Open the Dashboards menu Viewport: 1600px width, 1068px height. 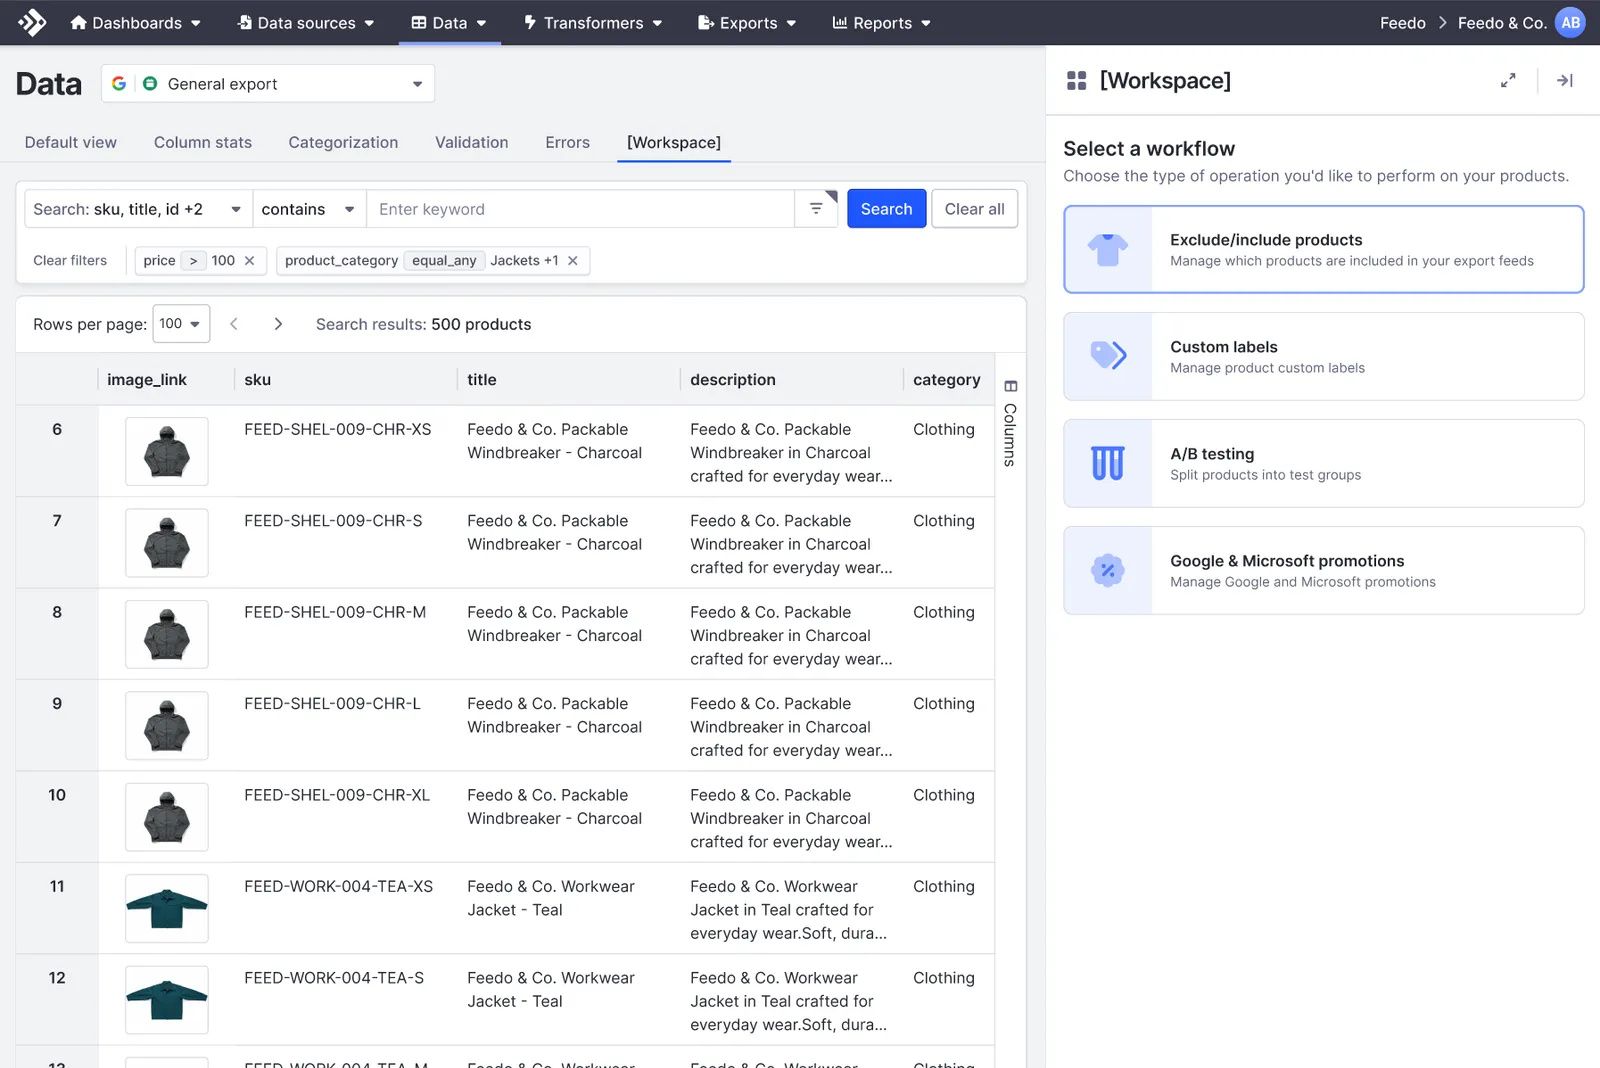[135, 23]
